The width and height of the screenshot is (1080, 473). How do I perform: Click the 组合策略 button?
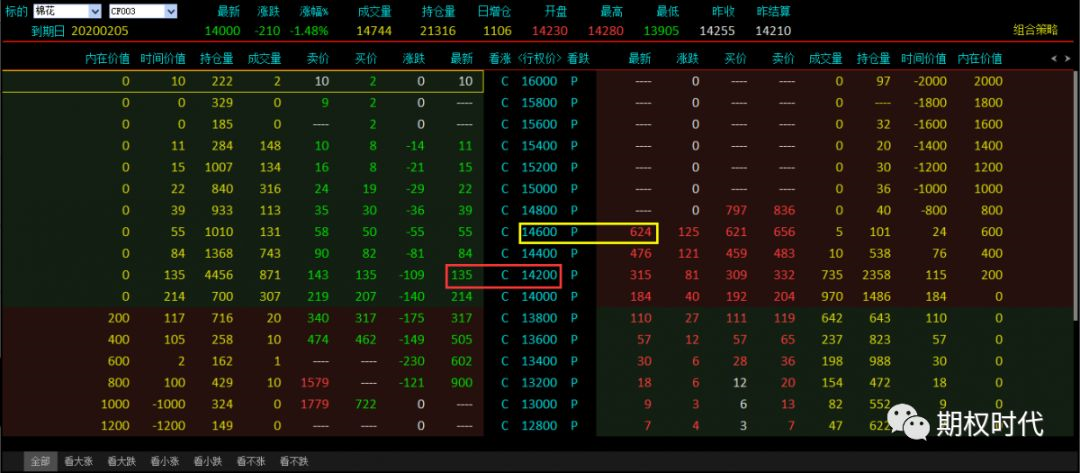pyautogui.click(x=1035, y=30)
